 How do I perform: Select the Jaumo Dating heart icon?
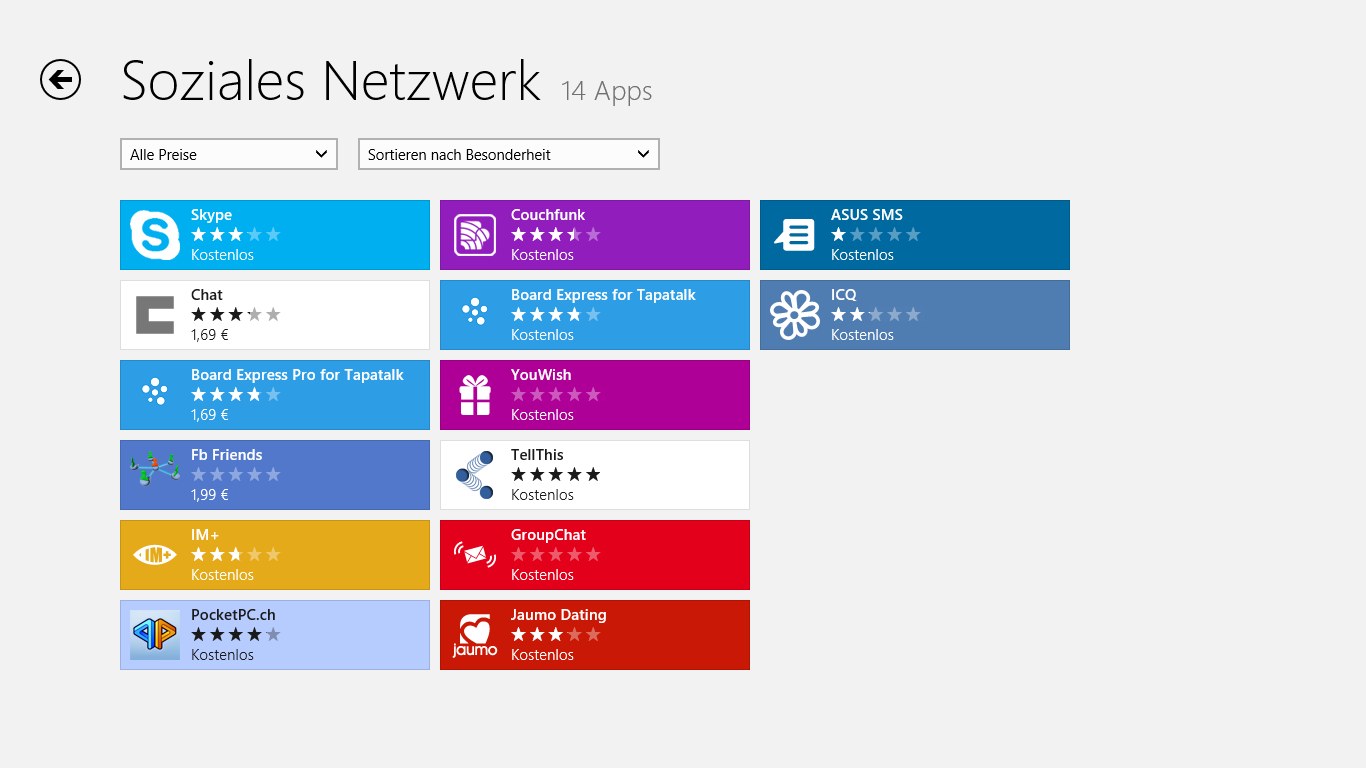click(x=475, y=635)
